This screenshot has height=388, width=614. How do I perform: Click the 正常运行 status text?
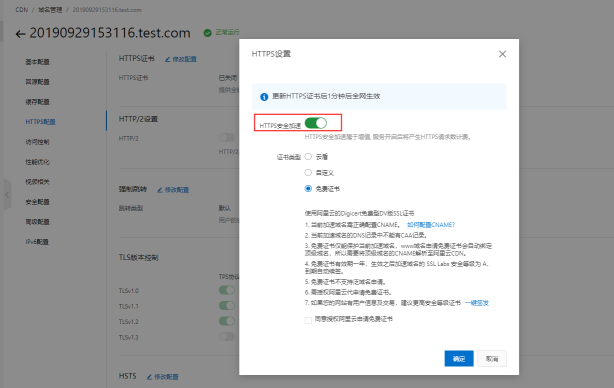(228, 32)
